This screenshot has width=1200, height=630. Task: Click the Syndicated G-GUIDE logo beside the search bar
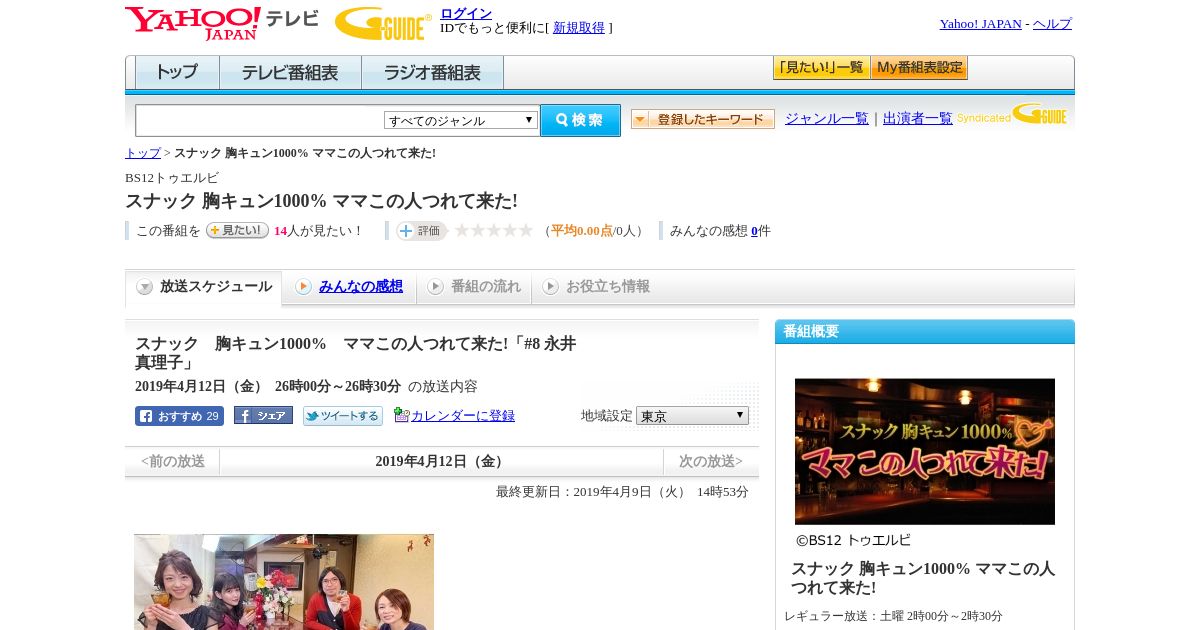coord(1011,115)
